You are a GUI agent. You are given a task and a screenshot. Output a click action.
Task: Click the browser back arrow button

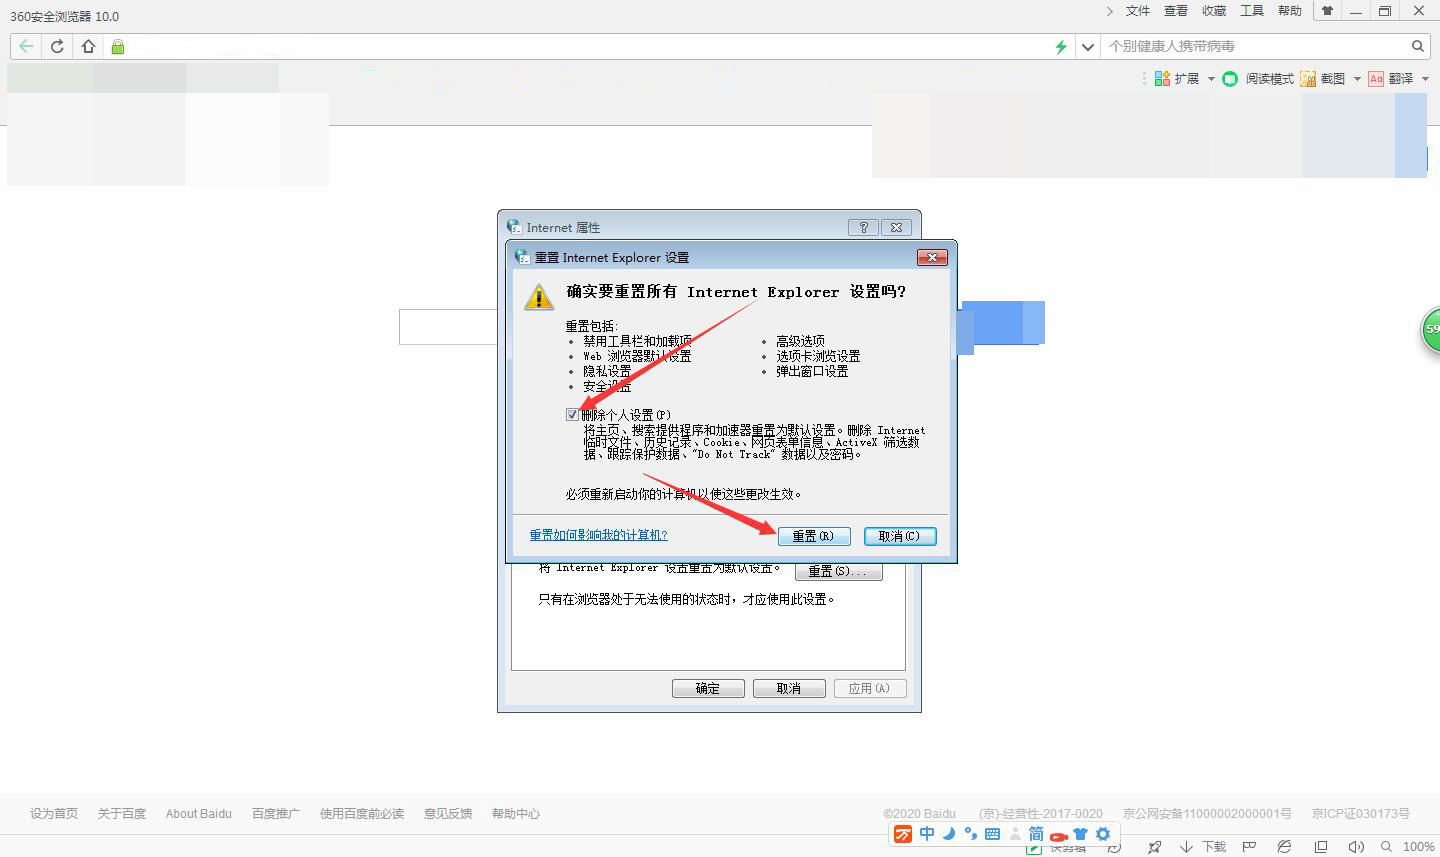(26, 46)
